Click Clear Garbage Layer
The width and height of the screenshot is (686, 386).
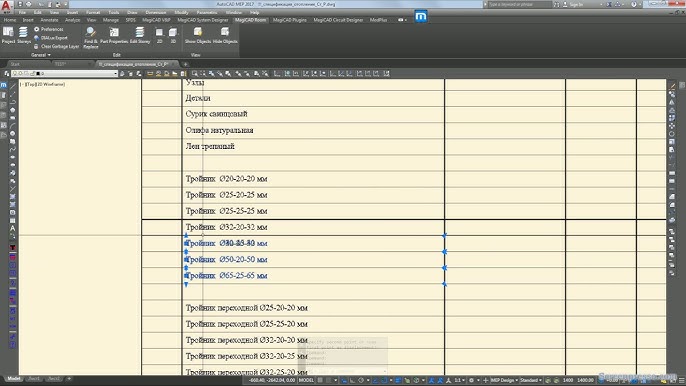56,46
